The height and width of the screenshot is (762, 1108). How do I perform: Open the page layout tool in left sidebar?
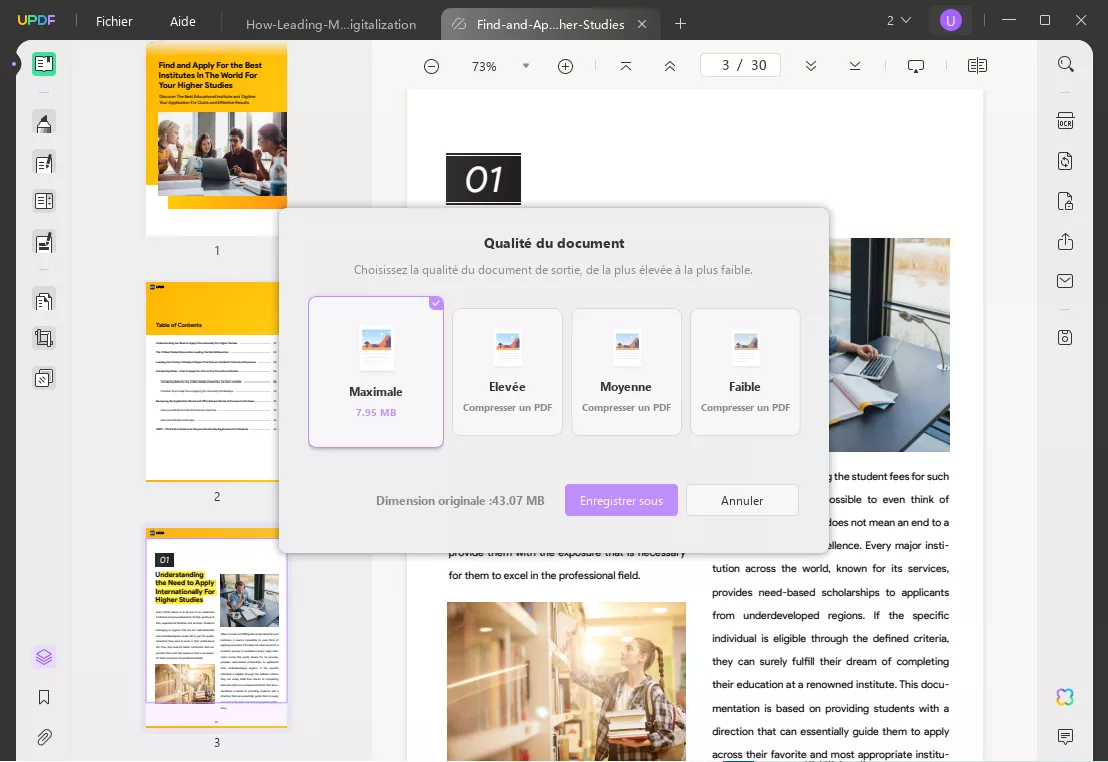point(44,201)
